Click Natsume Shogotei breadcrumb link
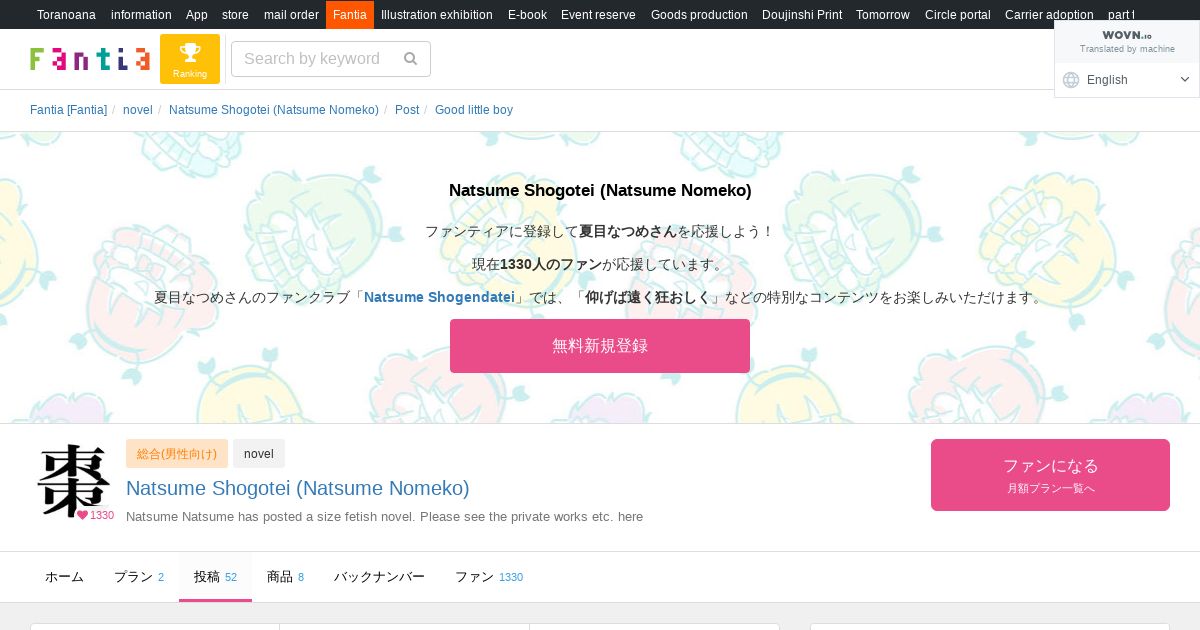The width and height of the screenshot is (1200, 630). [x=274, y=110]
